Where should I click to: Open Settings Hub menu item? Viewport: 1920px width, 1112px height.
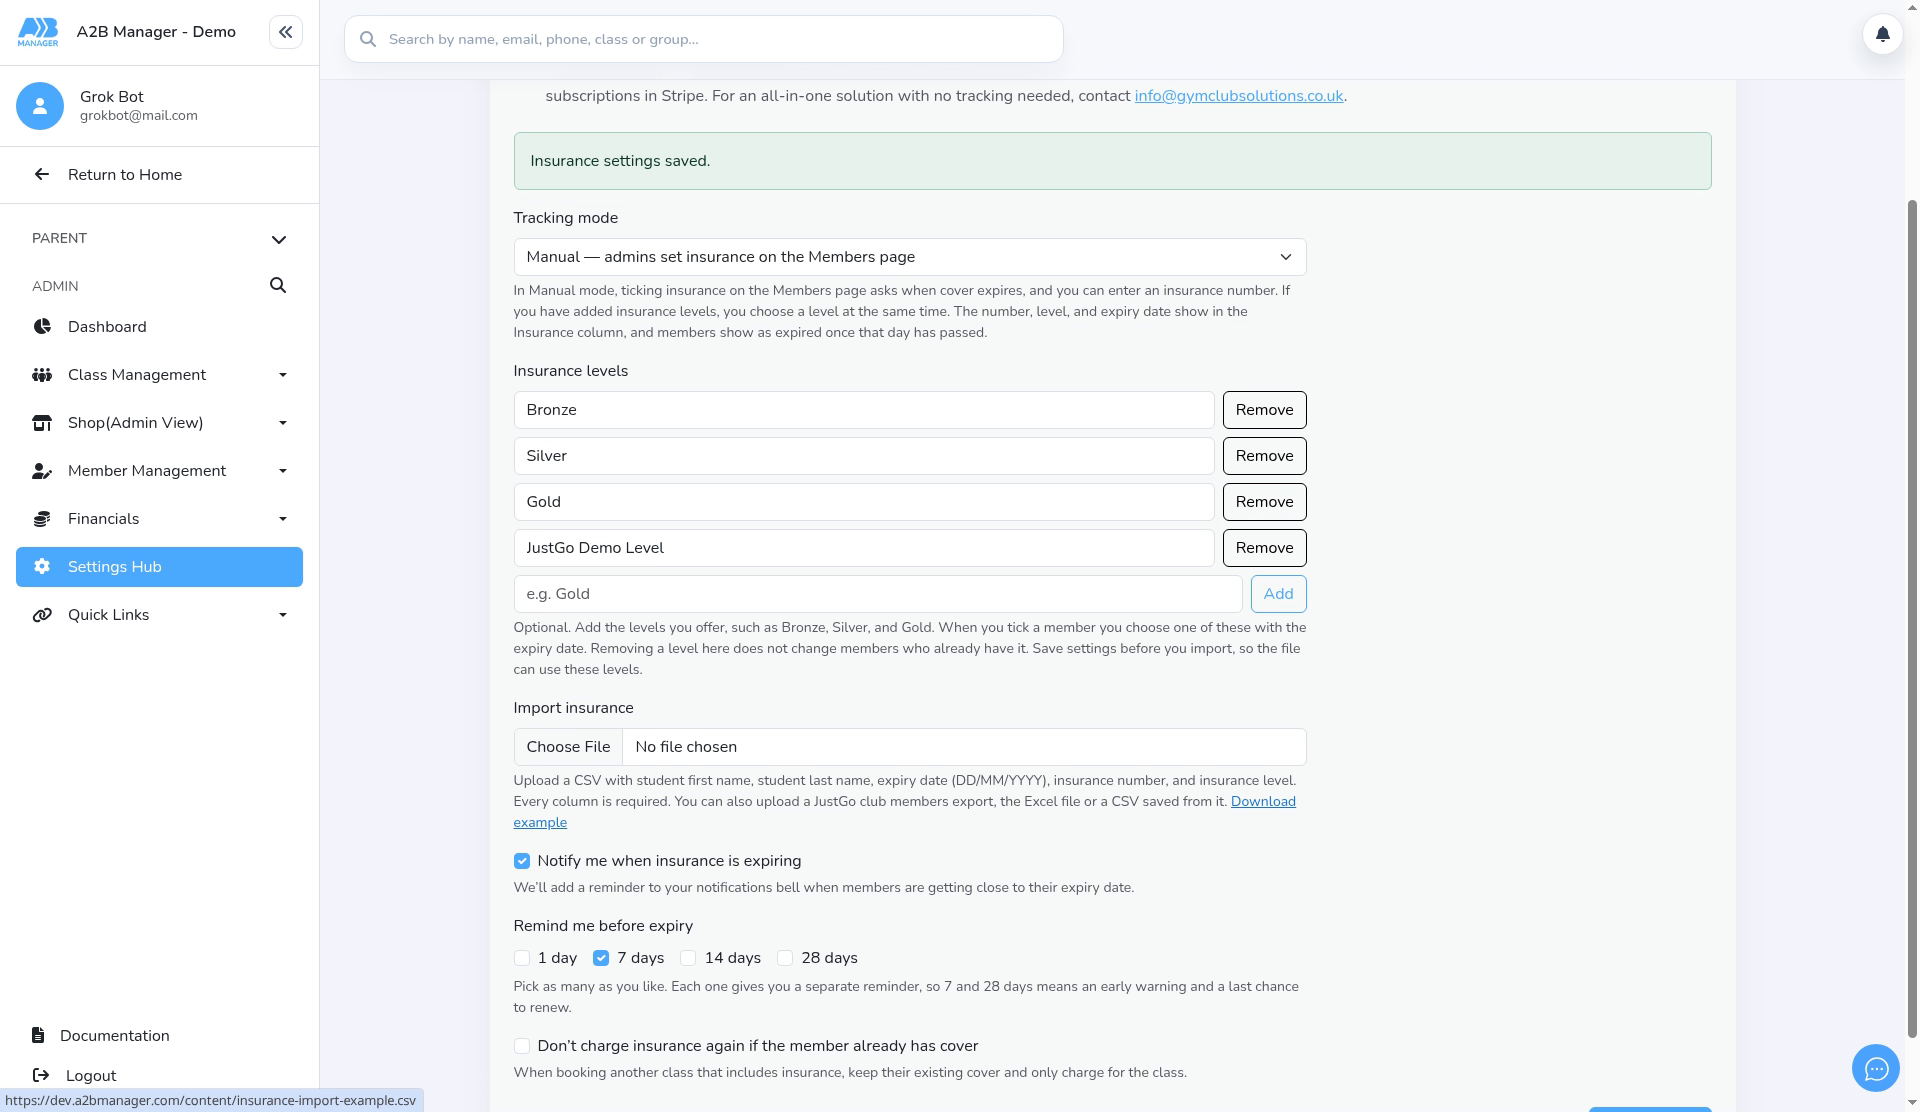click(159, 567)
